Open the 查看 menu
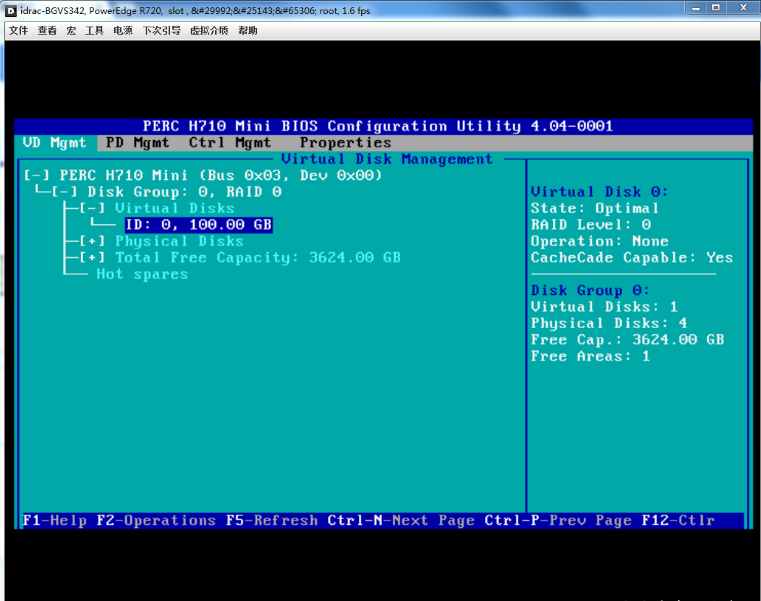Image resolution: width=761 pixels, height=601 pixels. point(47,31)
